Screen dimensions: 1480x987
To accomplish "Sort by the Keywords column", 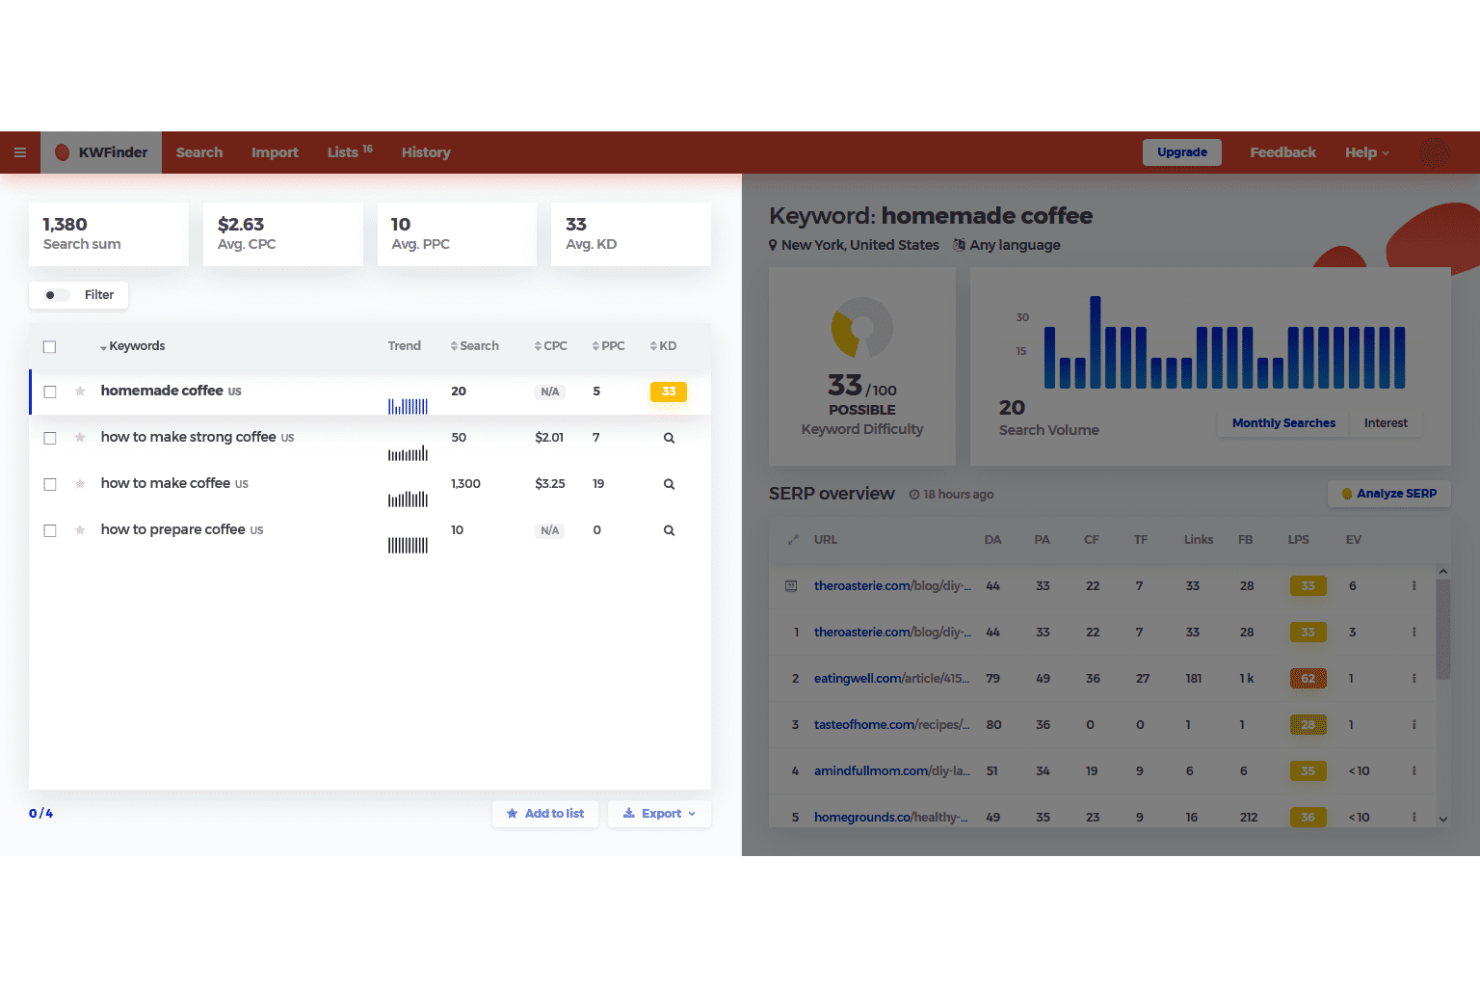I will pos(132,346).
